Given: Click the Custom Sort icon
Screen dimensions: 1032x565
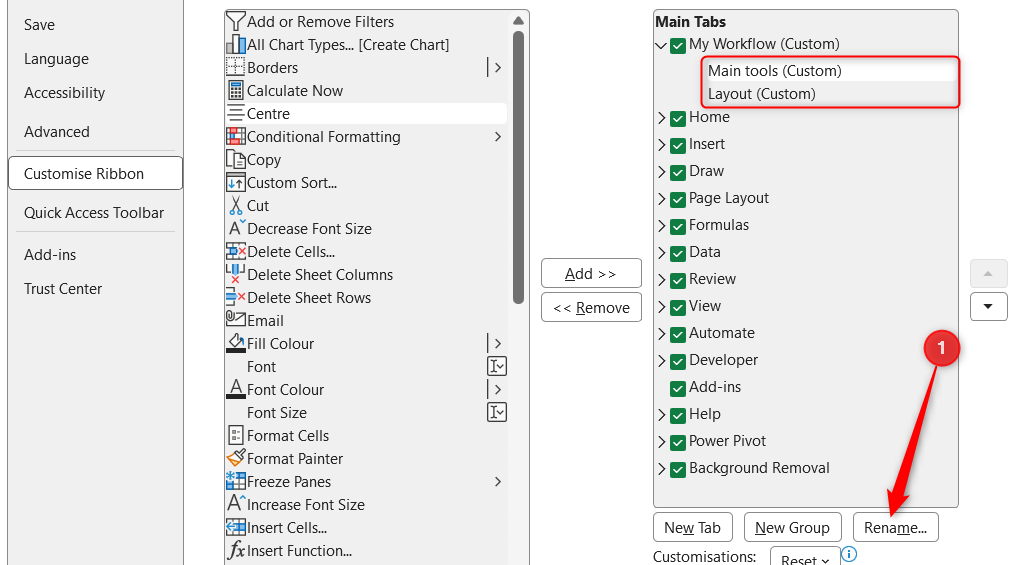Looking at the screenshot, I should (x=236, y=182).
